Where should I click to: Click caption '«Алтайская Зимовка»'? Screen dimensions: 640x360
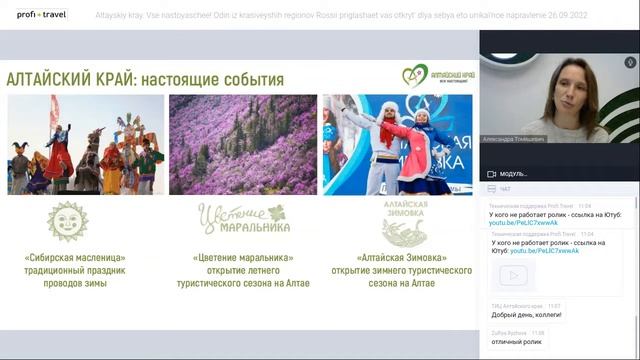(x=402, y=258)
